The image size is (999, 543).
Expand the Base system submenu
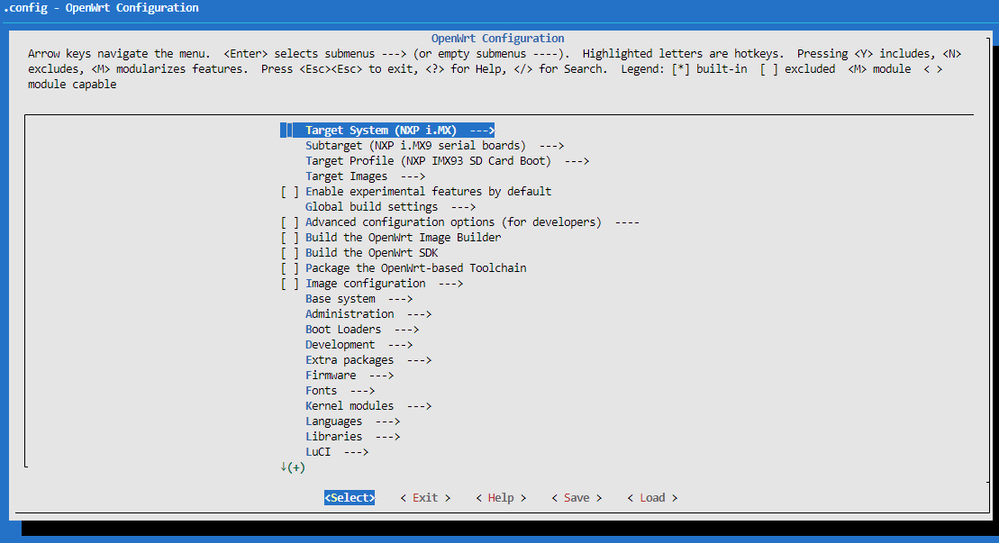[x=359, y=298]
